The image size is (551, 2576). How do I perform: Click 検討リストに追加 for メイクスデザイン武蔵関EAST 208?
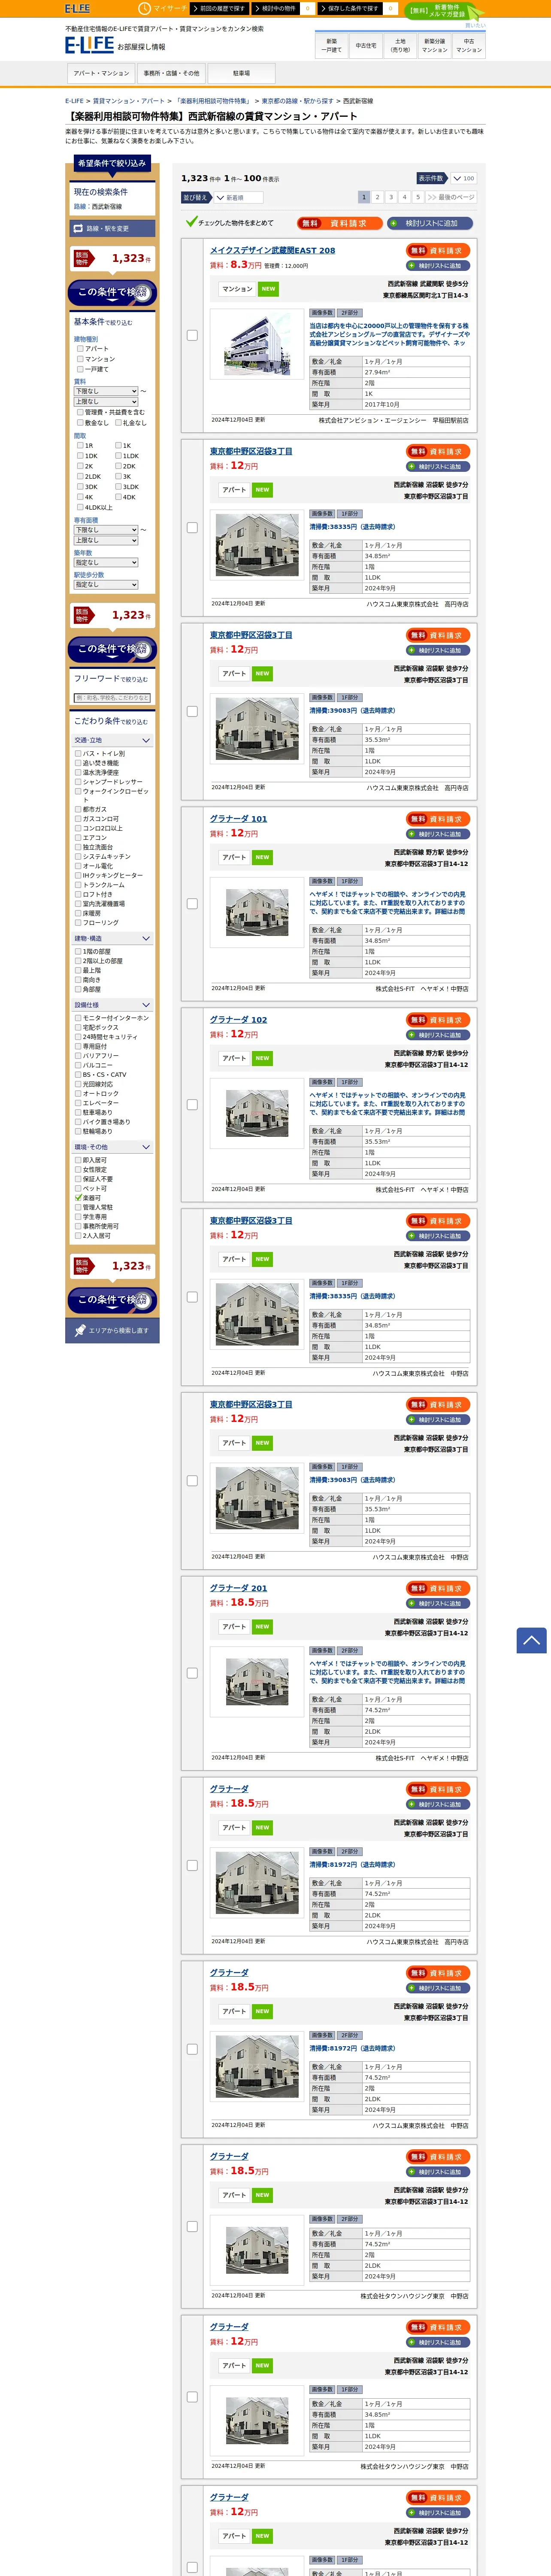pos(438,266)
